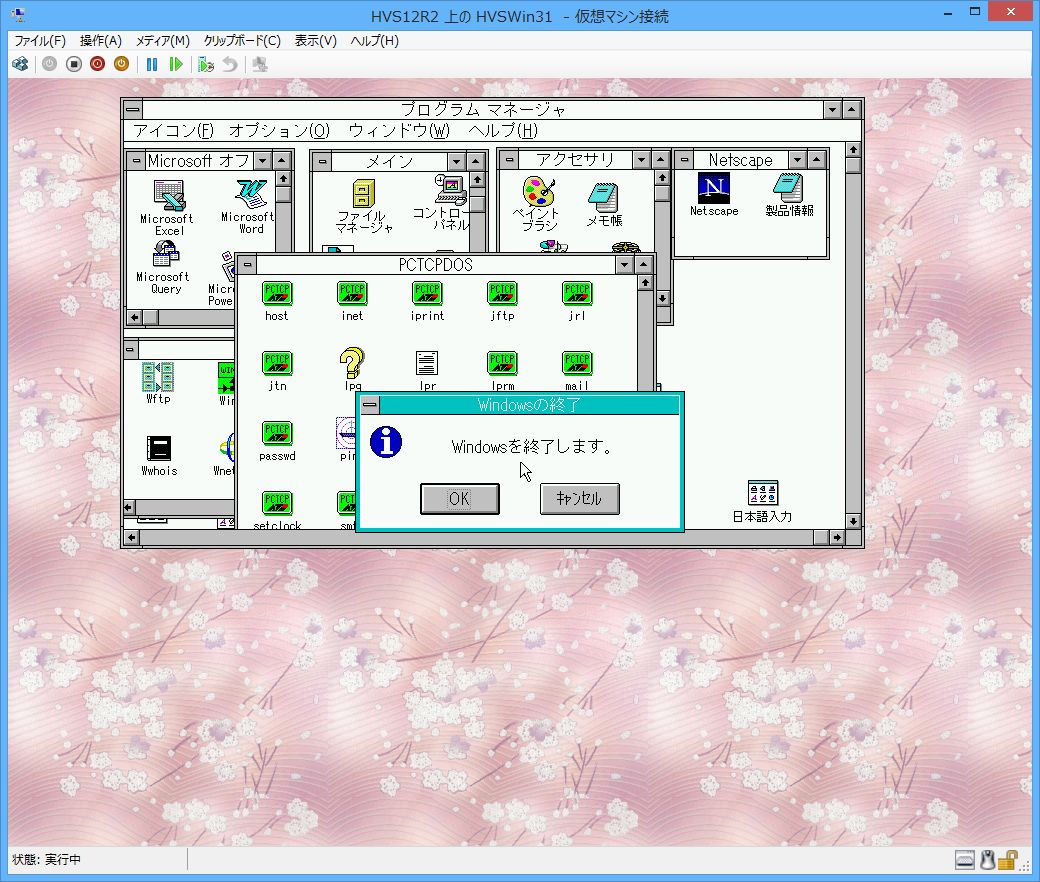Click Program Manager's vertical scrollbar down arrow
The width and height of the screenshot is (1040, 882).
853,521
